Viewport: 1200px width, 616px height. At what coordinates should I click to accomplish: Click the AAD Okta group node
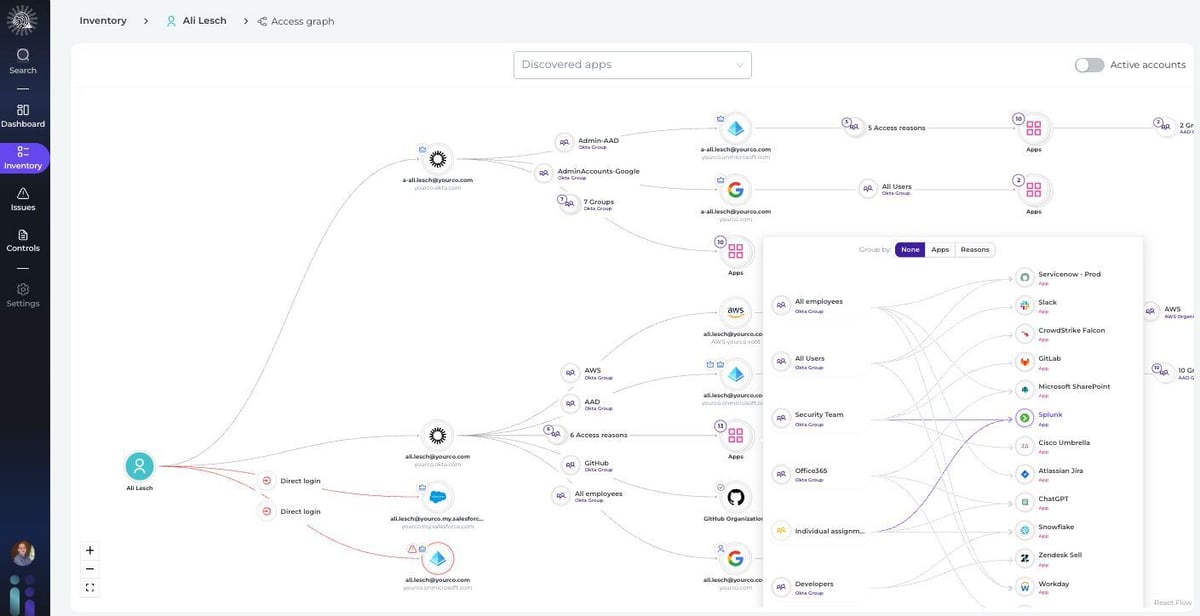(x=588, y=404)
